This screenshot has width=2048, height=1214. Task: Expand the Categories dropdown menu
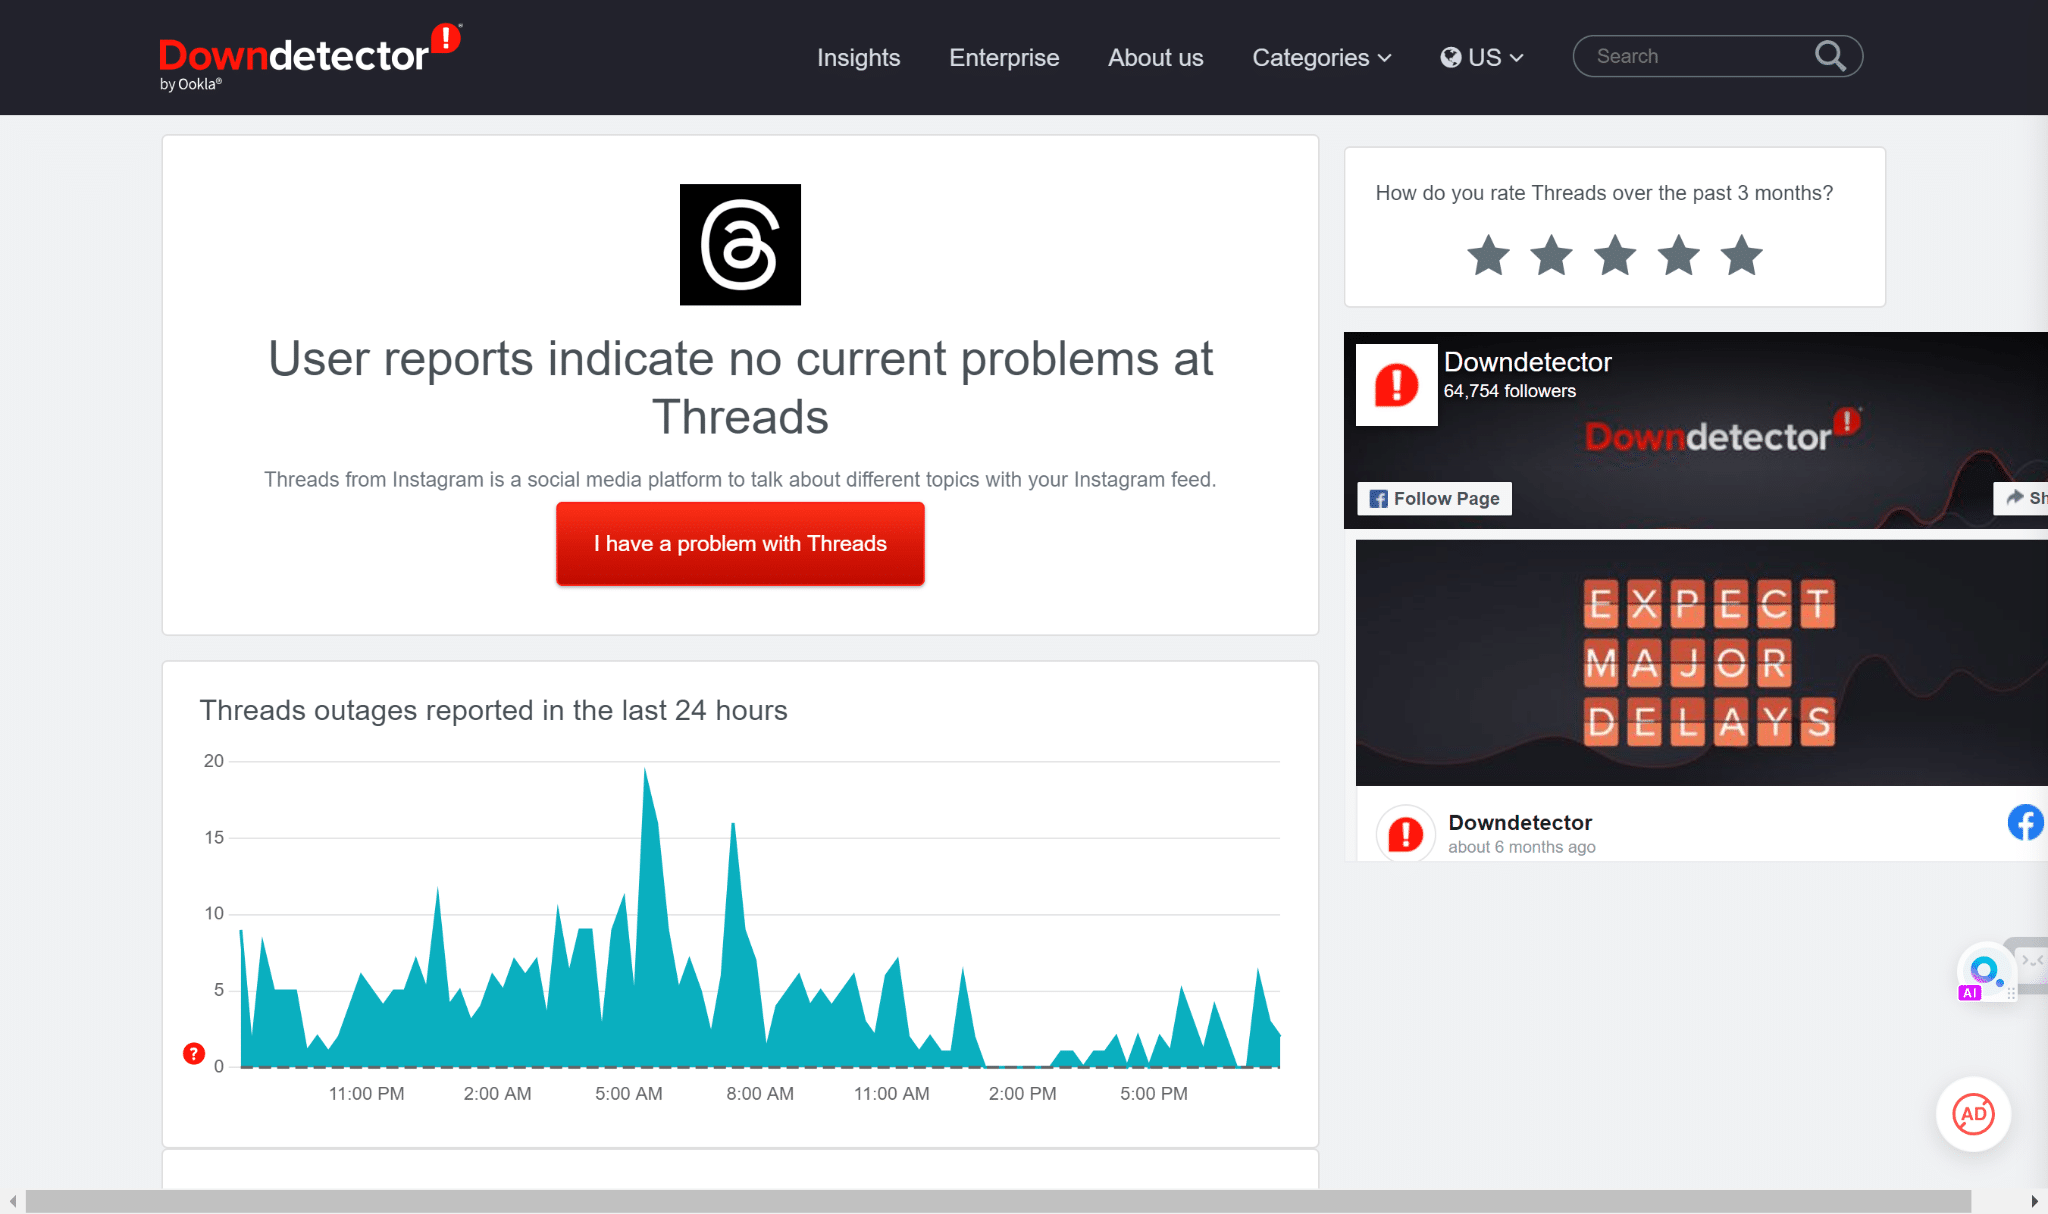[1320, 56]
